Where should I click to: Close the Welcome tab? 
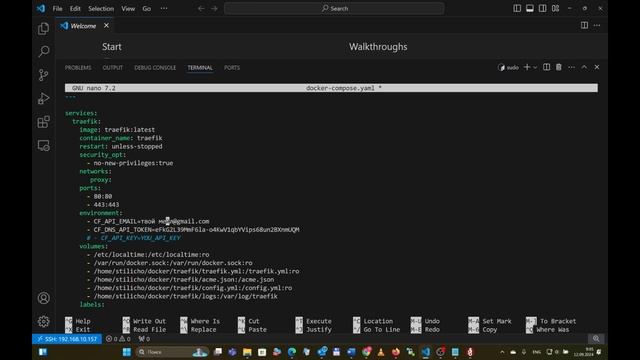click(x=106, y=26)
